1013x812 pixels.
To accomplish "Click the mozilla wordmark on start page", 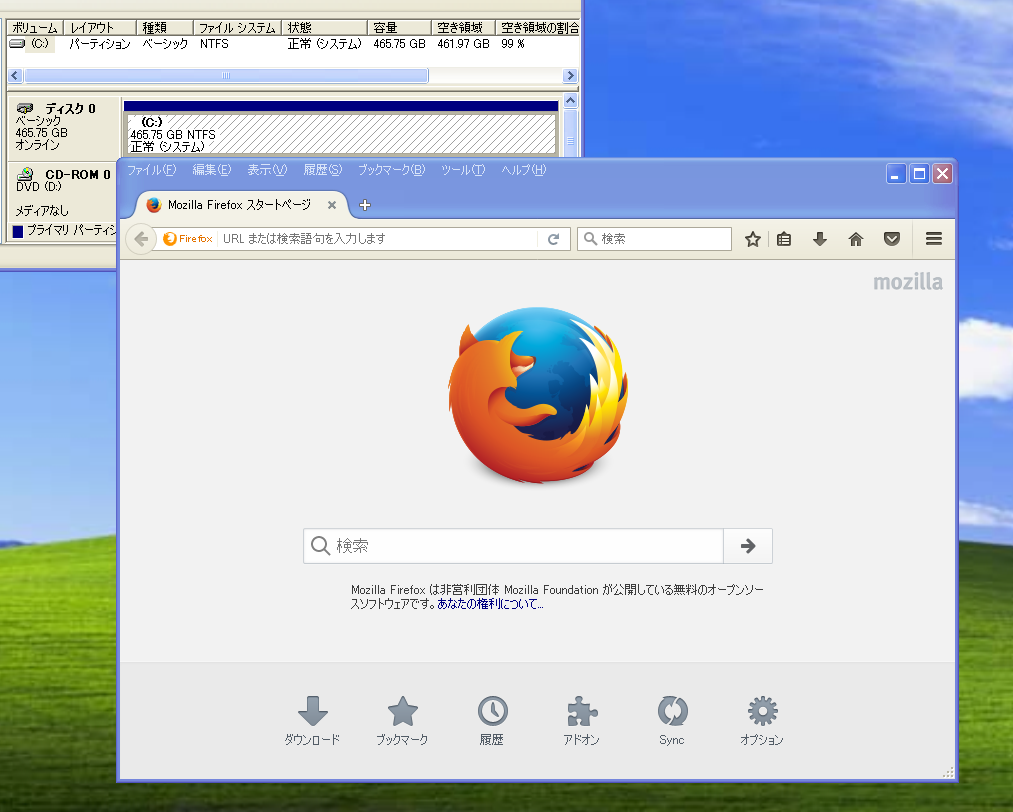I will tap(908, 282).
